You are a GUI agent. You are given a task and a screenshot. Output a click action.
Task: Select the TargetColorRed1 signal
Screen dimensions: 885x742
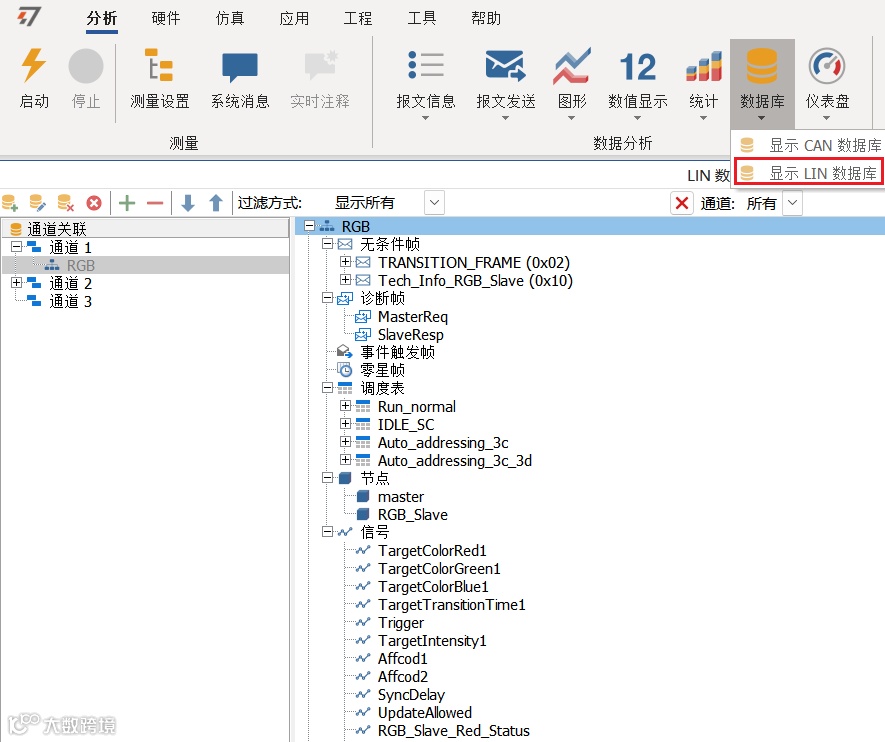pos(432,550)
